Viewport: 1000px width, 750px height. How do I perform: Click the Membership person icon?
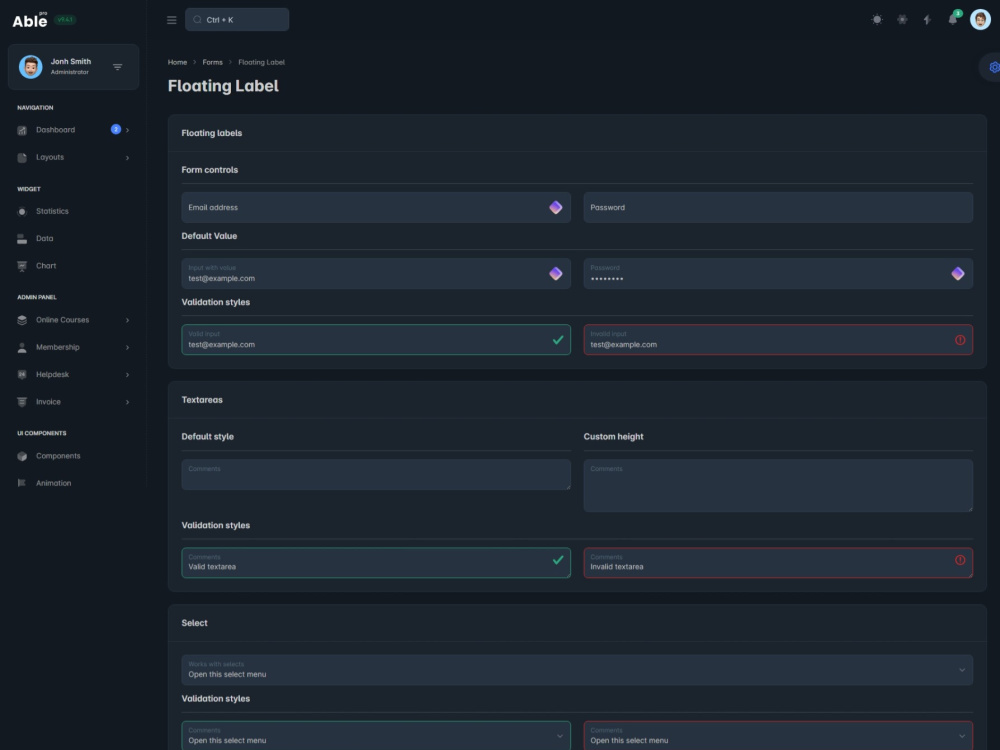click(x=22, y=348)
